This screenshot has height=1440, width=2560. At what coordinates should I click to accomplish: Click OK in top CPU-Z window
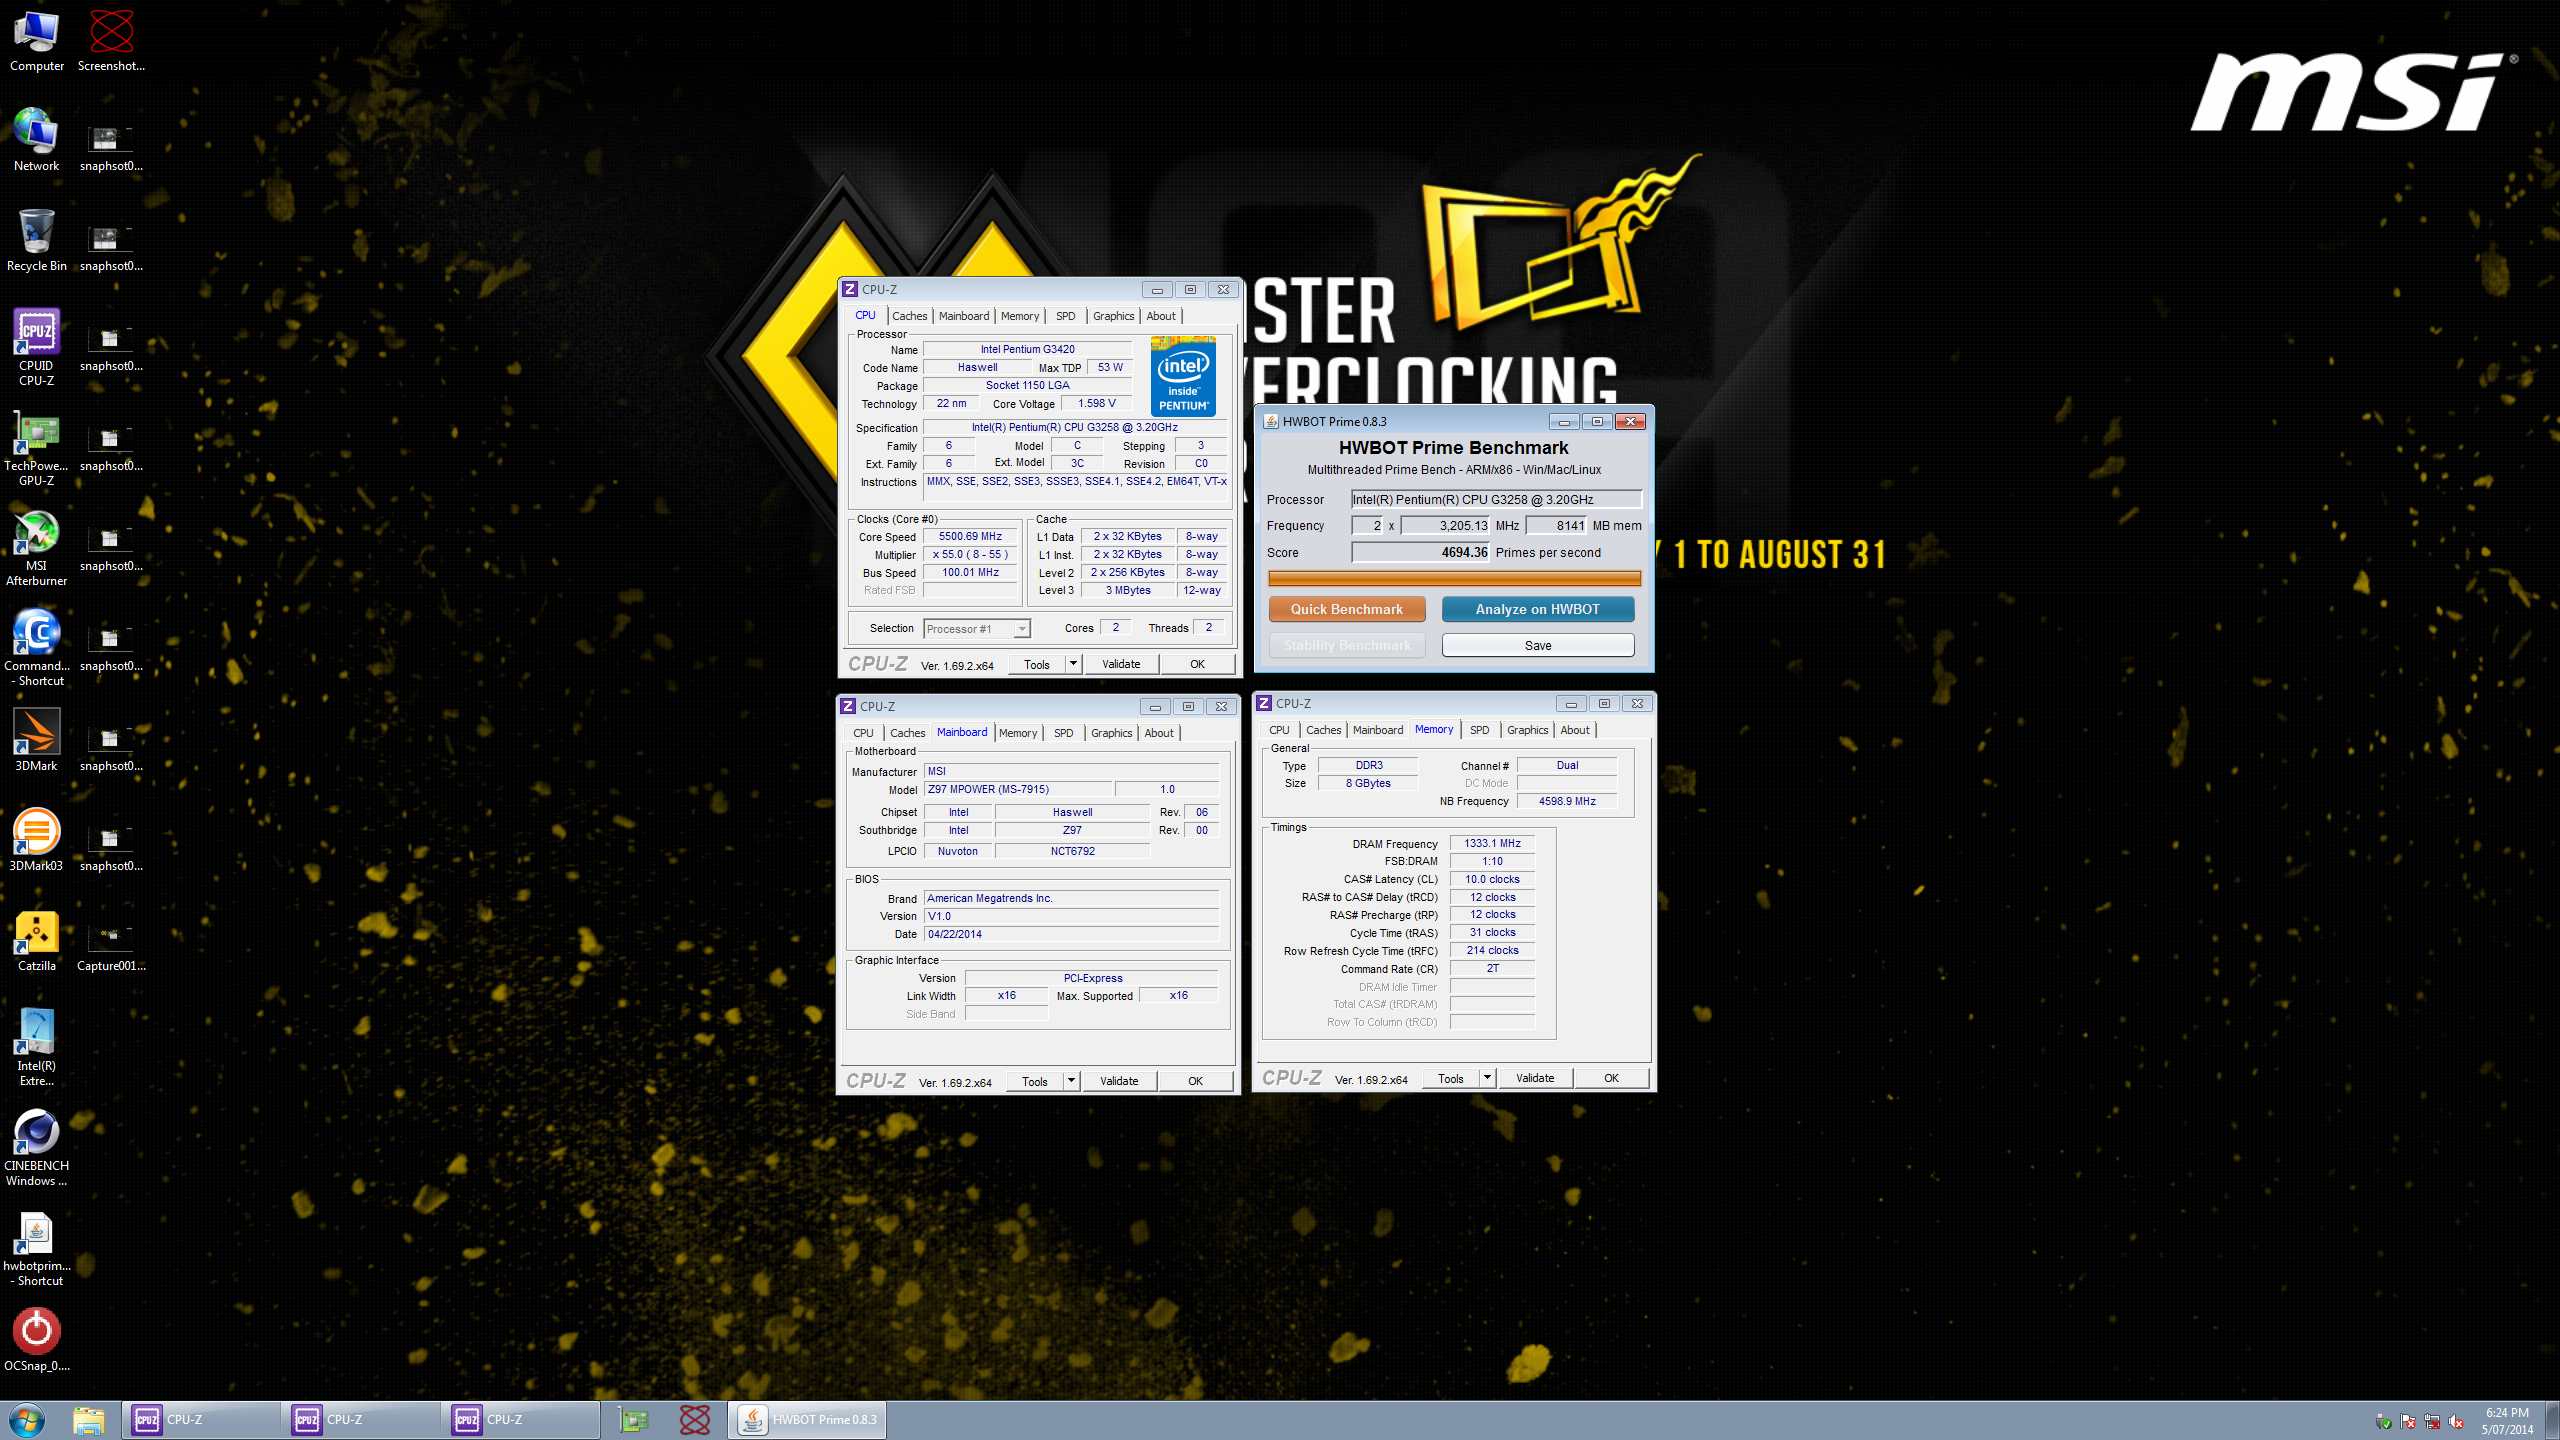(1197, 664)
